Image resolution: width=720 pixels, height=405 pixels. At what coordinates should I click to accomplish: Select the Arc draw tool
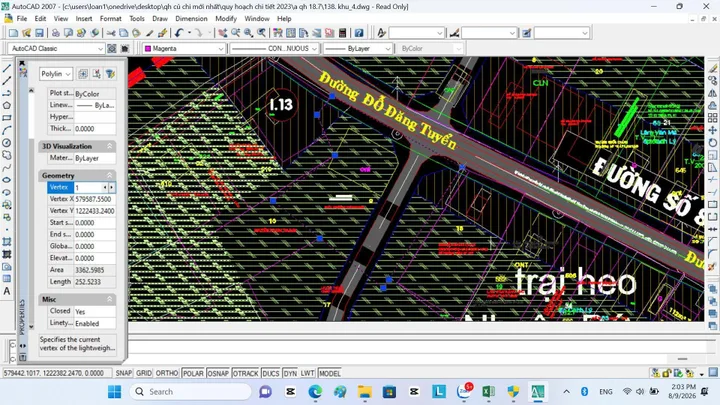point(6,130)
